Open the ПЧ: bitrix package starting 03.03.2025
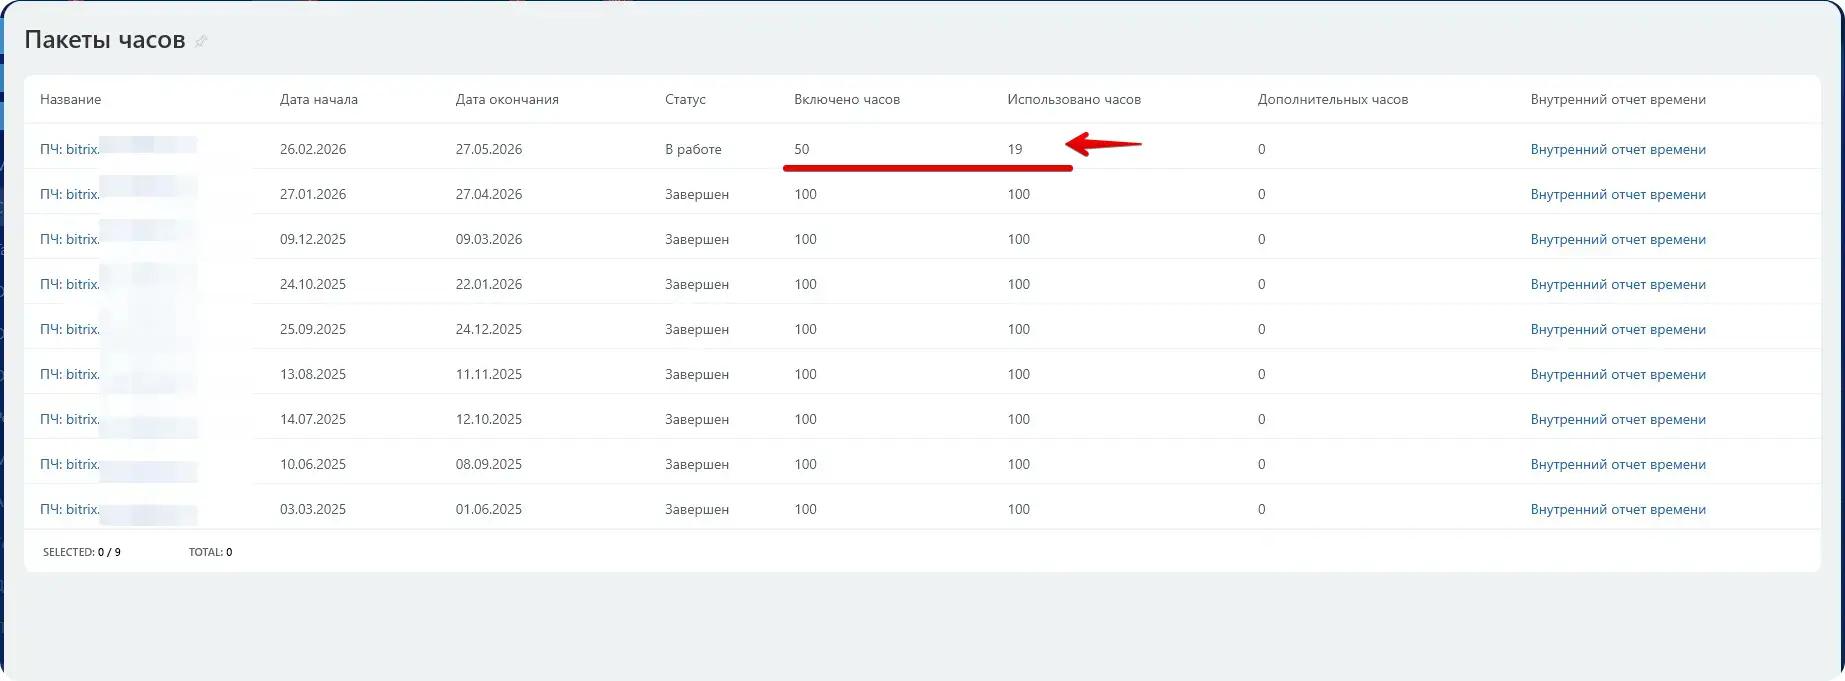1845x681 pixels. [70, 509]
